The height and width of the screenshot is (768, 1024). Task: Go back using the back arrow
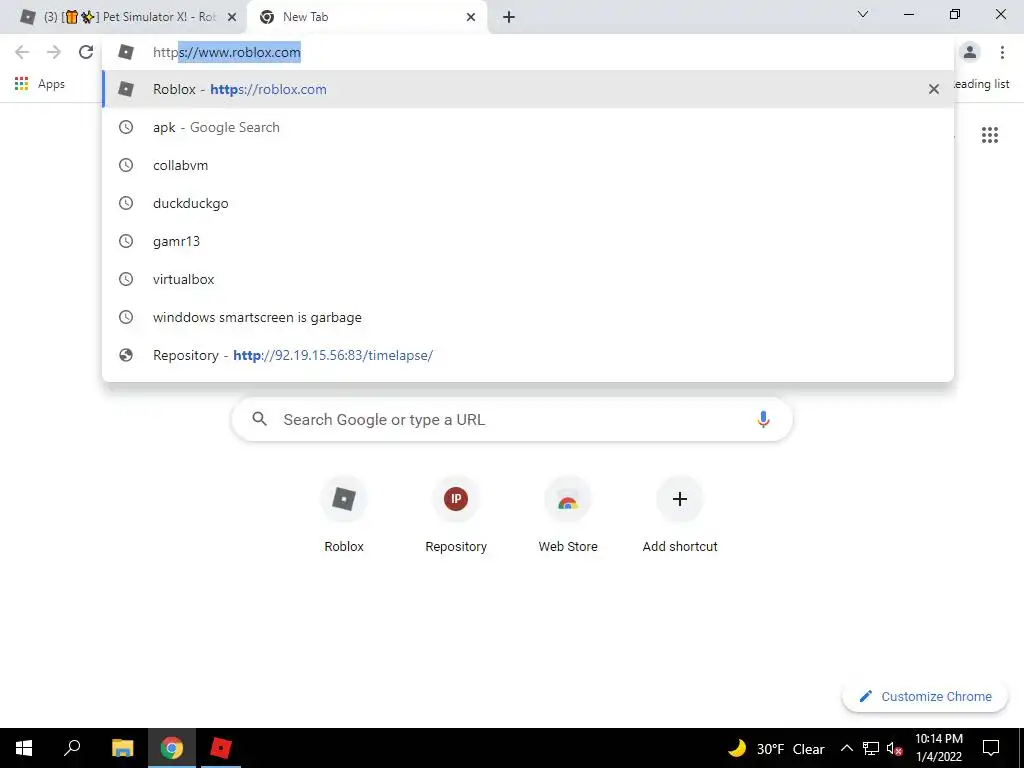coord(22,52)
